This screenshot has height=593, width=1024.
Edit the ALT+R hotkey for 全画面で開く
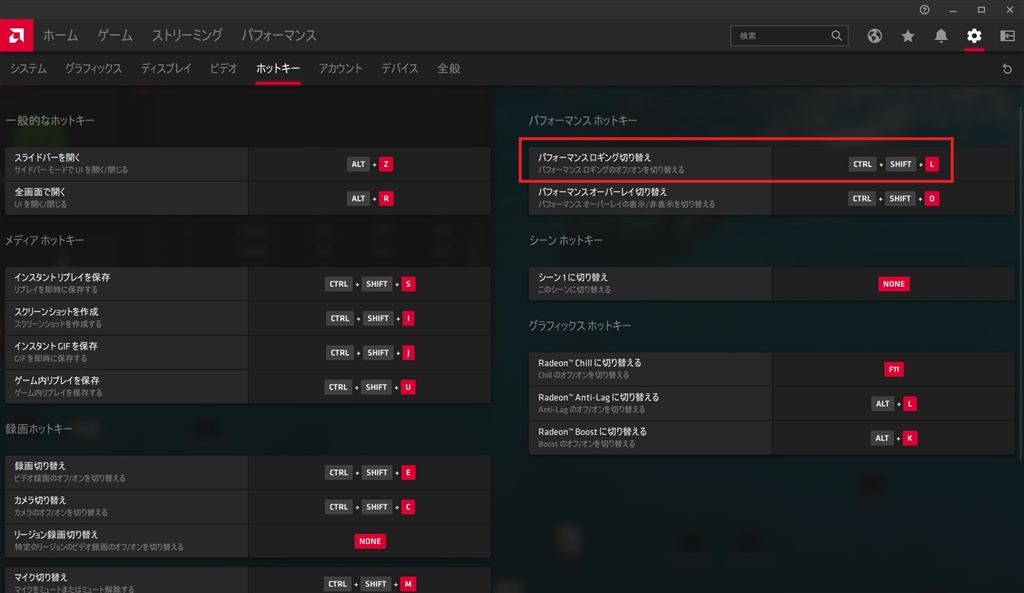pyautogui.click(x=370, y=199)
